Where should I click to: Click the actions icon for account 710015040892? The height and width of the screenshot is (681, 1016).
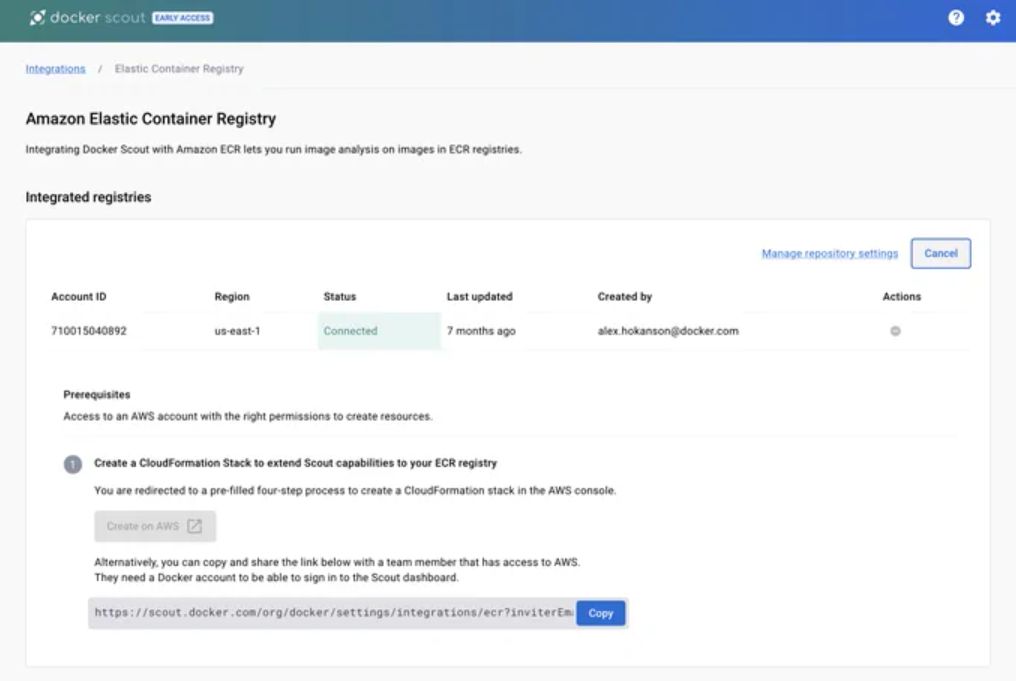[x=895, y=331]
